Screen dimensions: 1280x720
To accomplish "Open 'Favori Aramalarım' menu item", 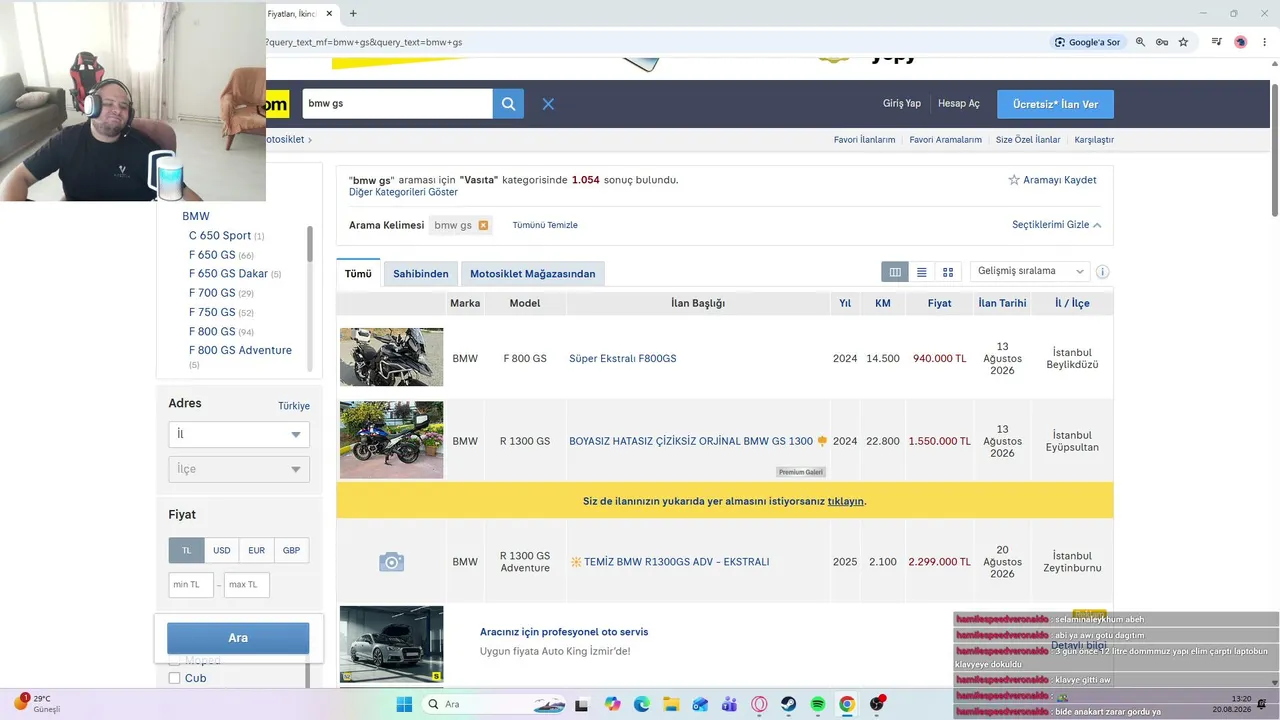I will (945, 140).
